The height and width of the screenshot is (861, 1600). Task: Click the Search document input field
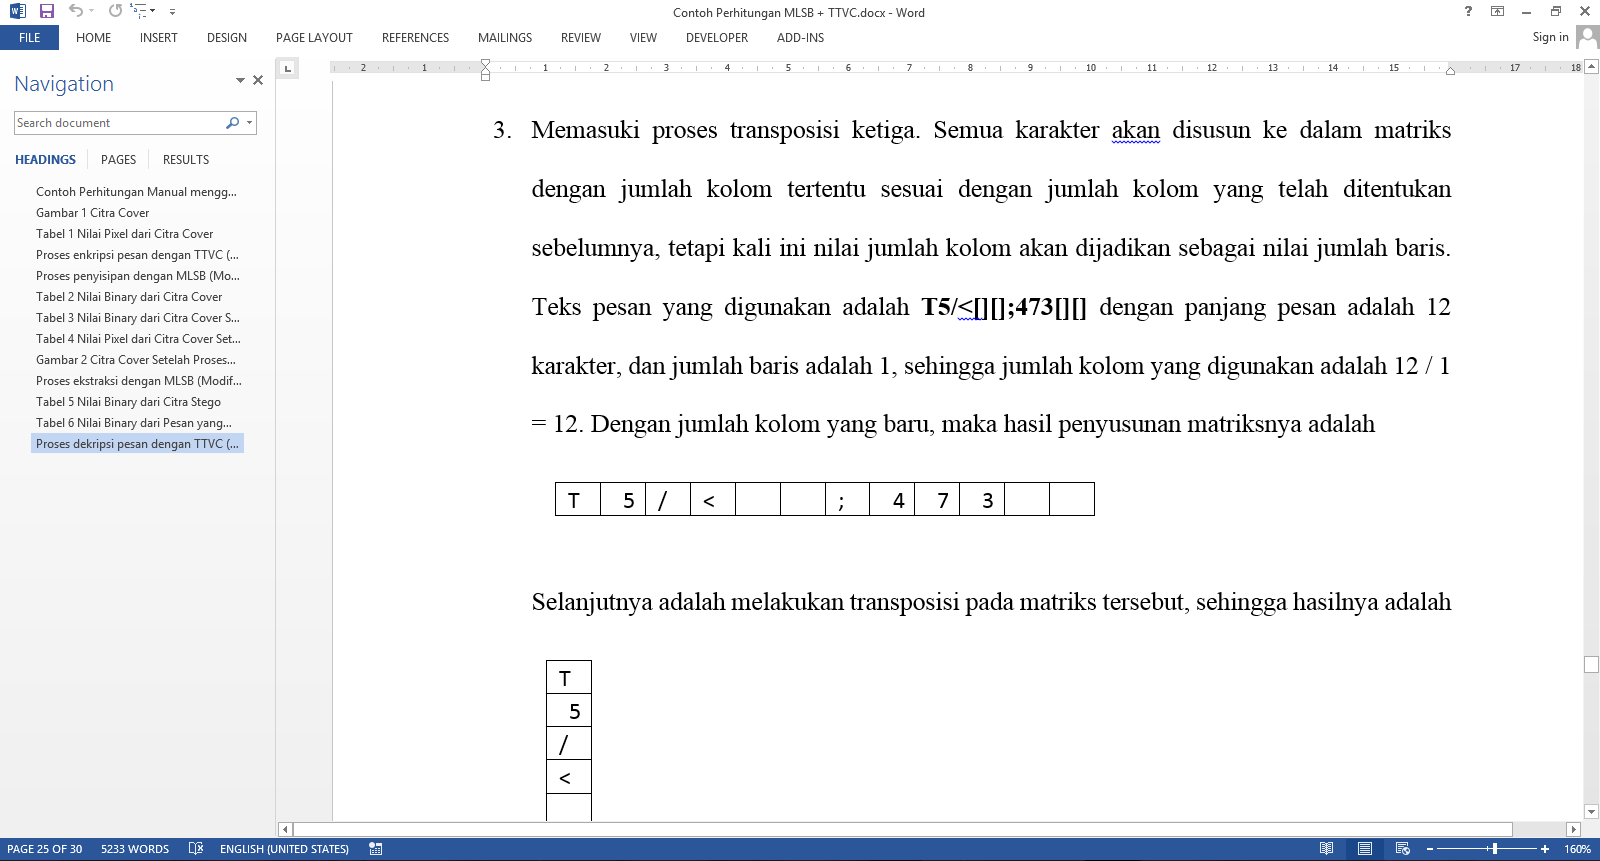(118, 123)
